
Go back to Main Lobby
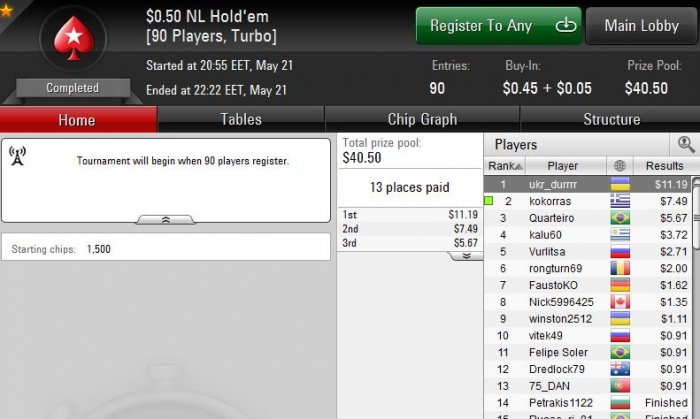[642, 25]
